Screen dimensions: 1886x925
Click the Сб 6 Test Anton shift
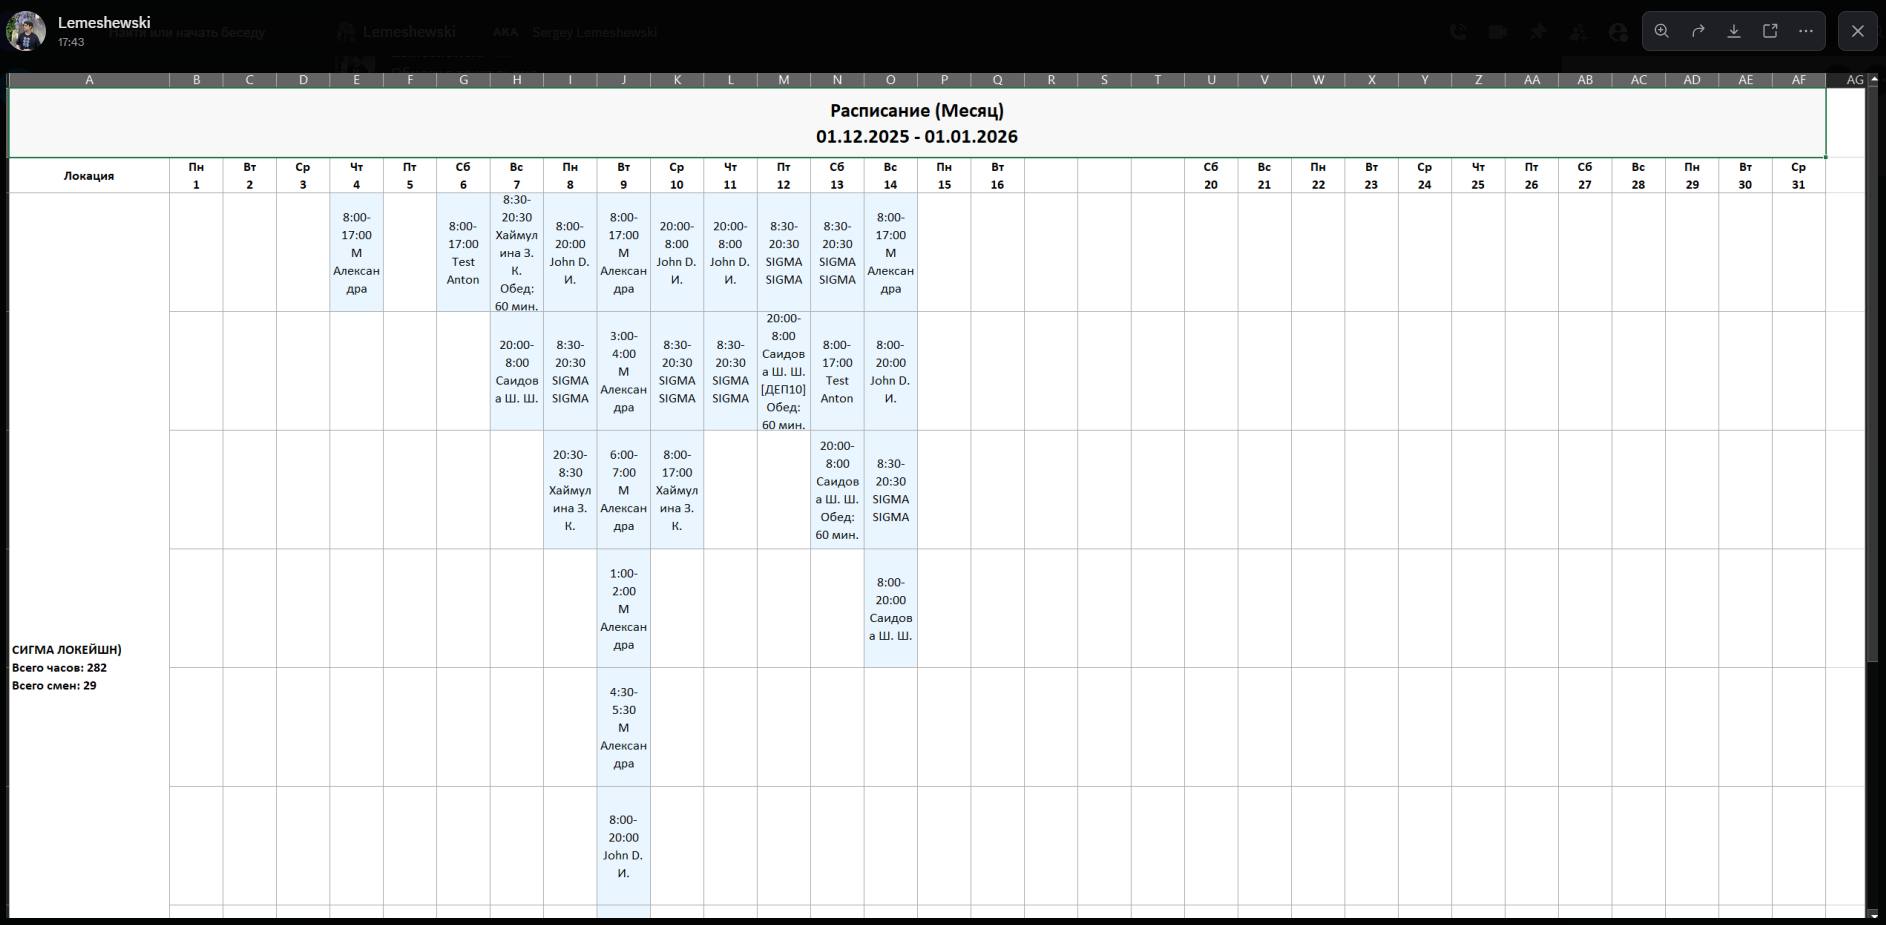click(463, 253)
